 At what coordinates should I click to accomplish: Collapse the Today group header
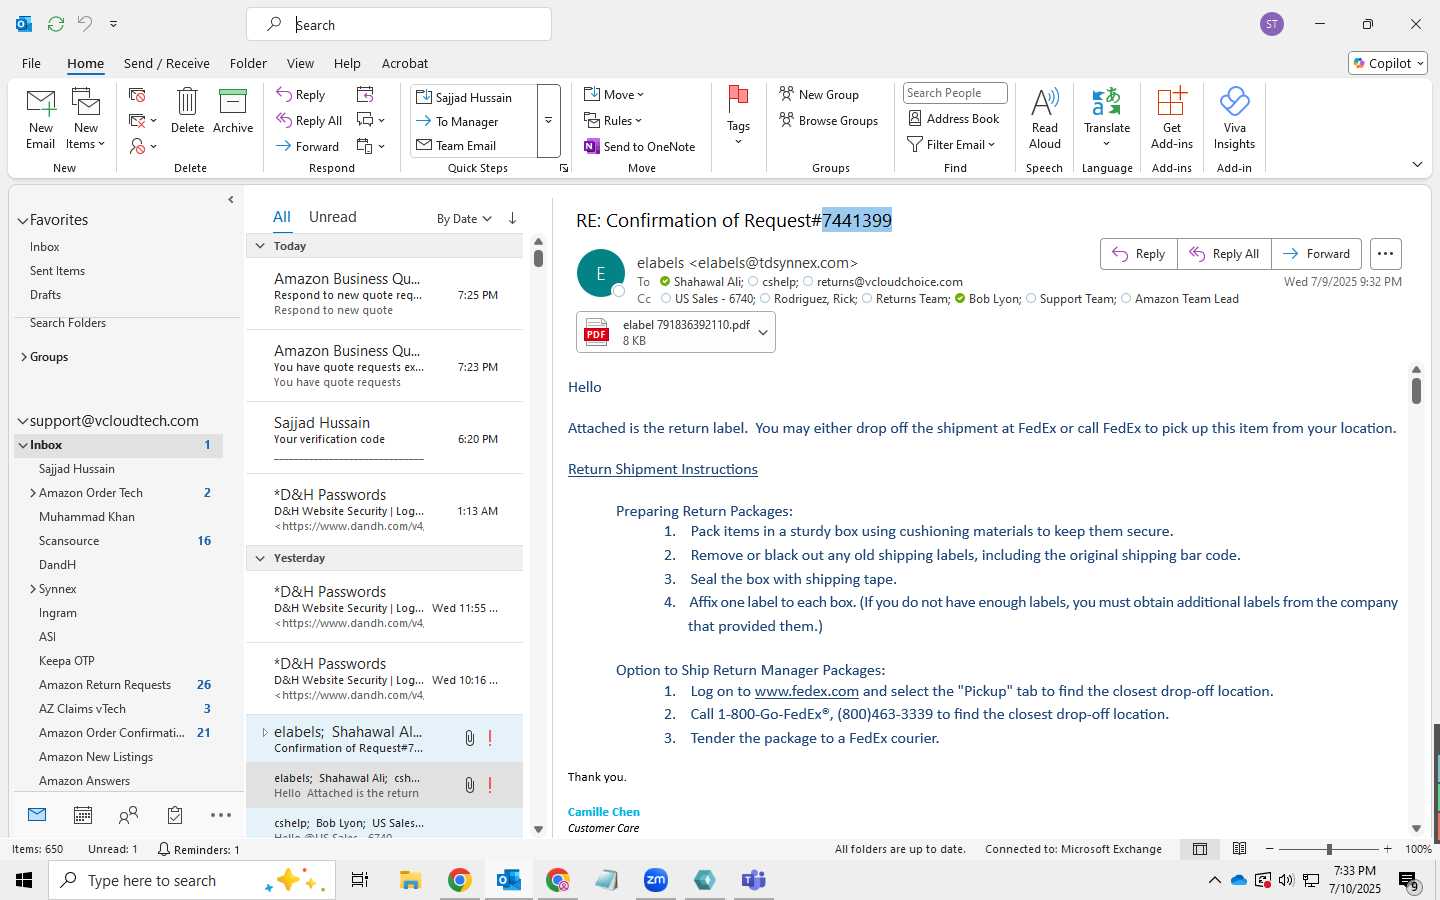pos(260,246)
